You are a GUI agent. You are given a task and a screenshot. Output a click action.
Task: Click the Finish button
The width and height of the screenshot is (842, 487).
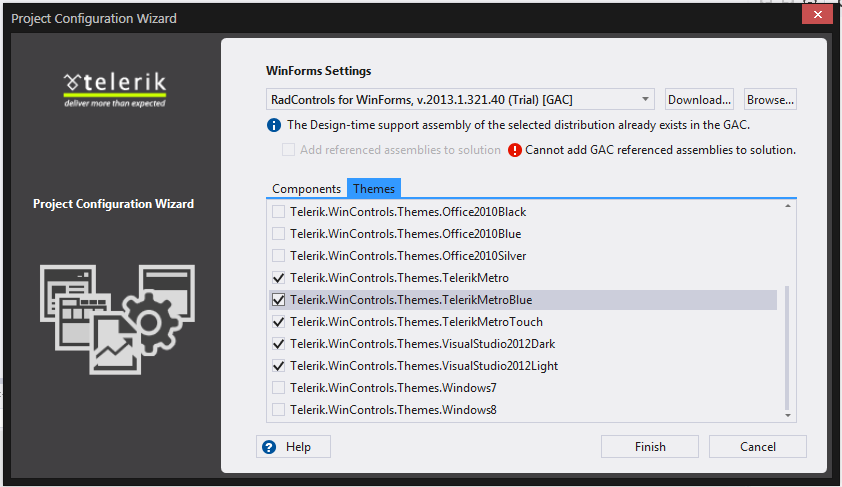pos(650,447)
